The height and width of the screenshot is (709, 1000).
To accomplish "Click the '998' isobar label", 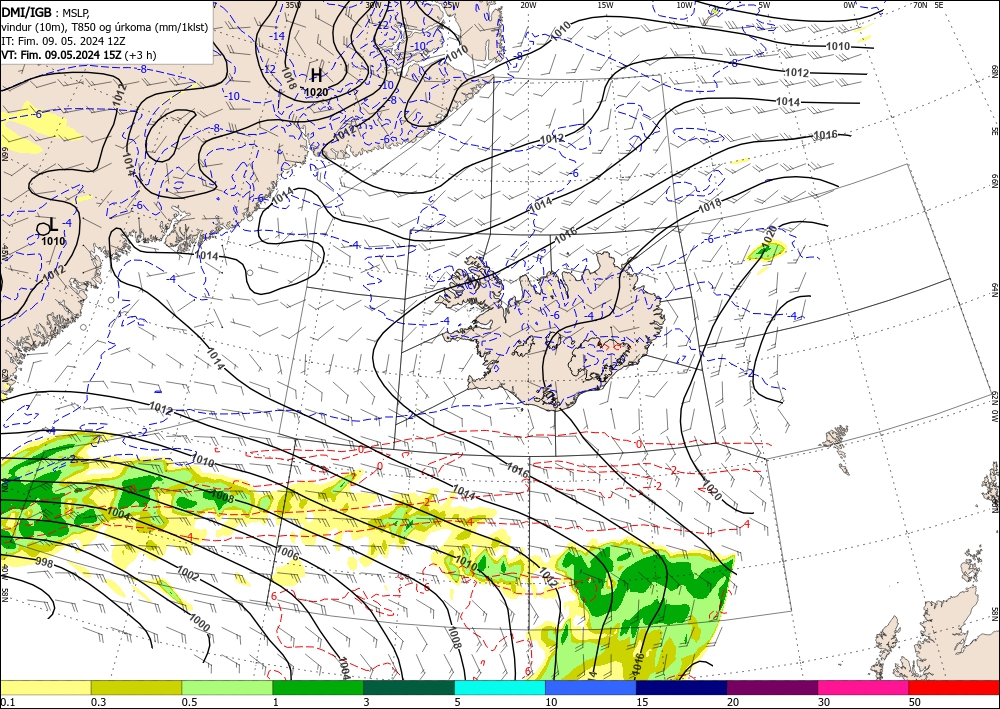I will coord(44,562).
